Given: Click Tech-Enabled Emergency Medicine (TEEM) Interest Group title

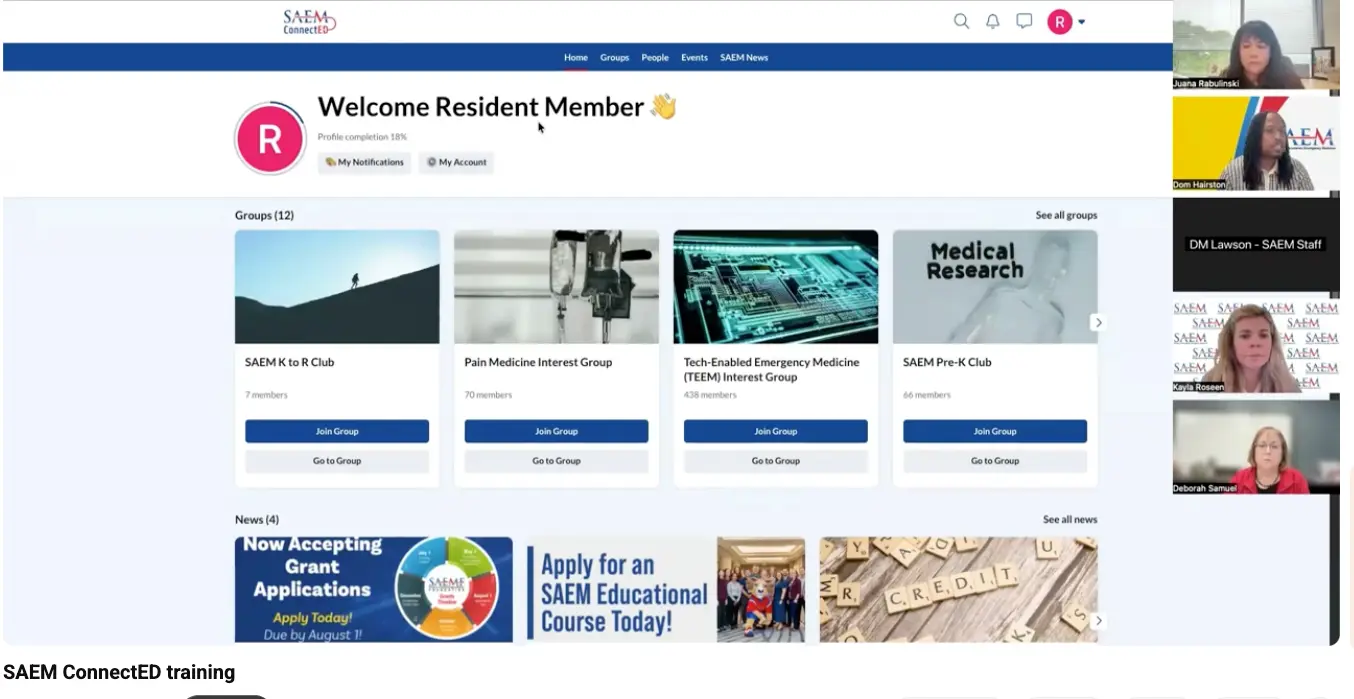Looking at the screenshot, I should (x=772, y=370).
